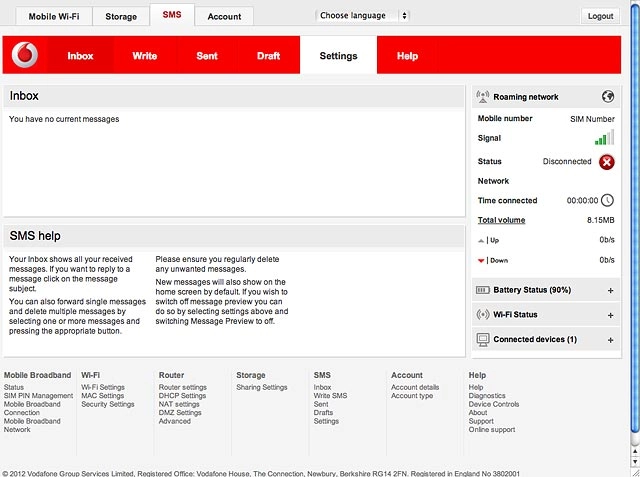Open Drafts footer link
This screenshot has width=640, height=477.
(x=323, y=413)
